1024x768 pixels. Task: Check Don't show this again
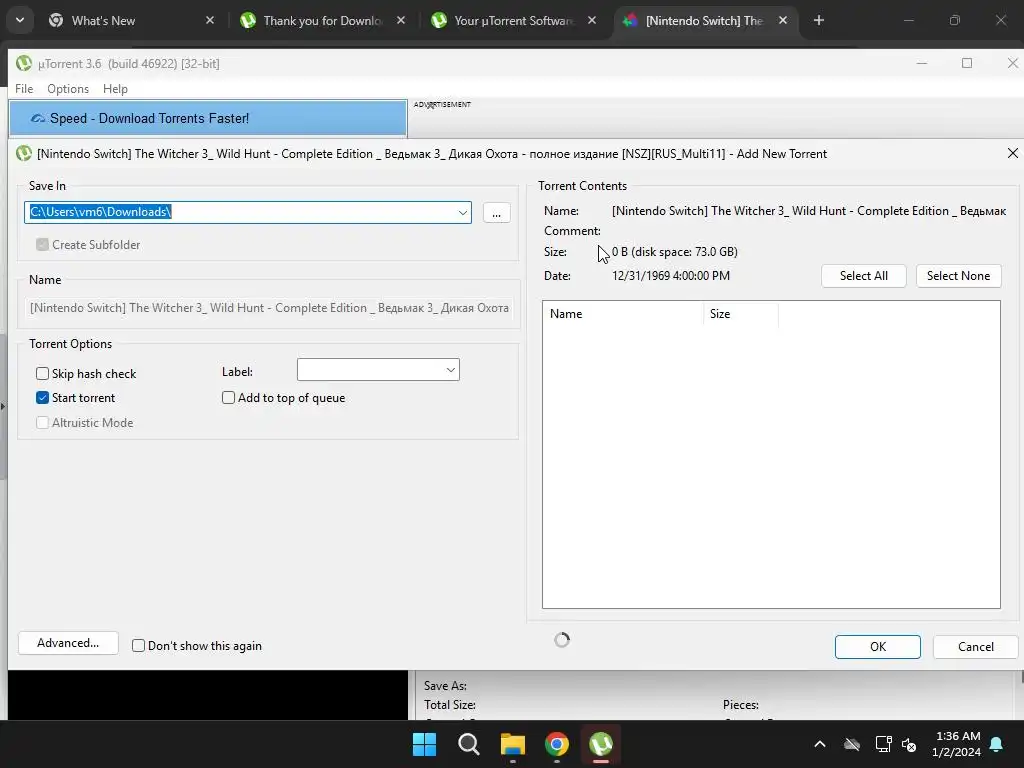[138, 646]
